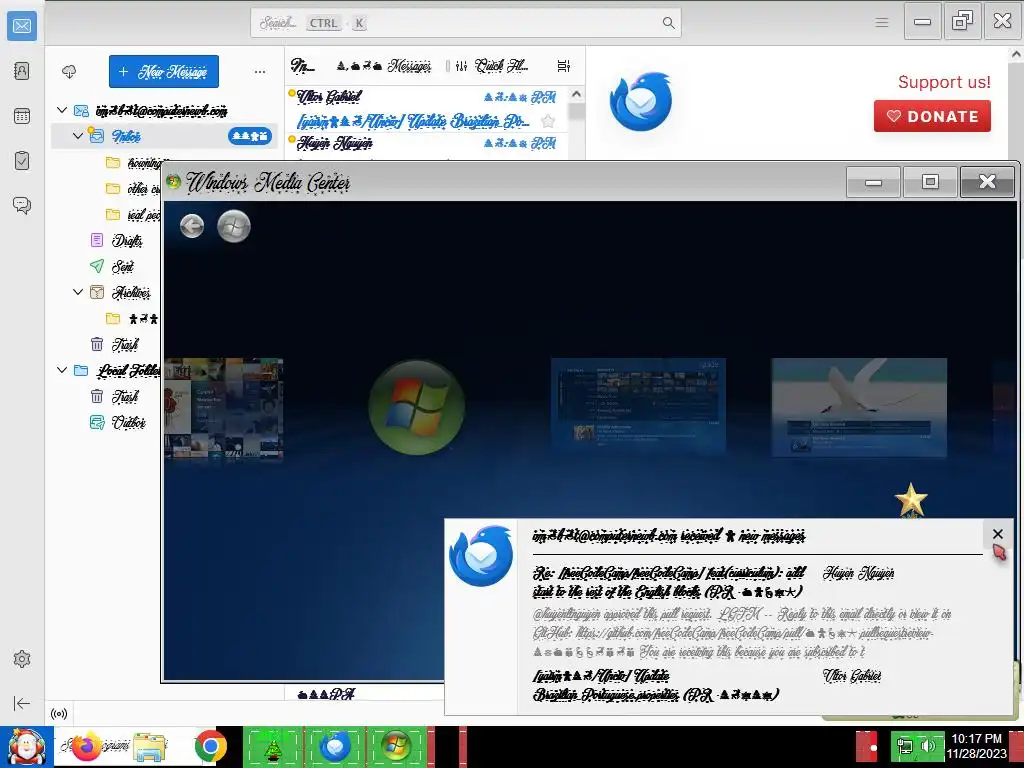The height and width of the screenshot is (768, 1024).
Task: Open Google Chrome from the taskbar
Action: (210, 746)
